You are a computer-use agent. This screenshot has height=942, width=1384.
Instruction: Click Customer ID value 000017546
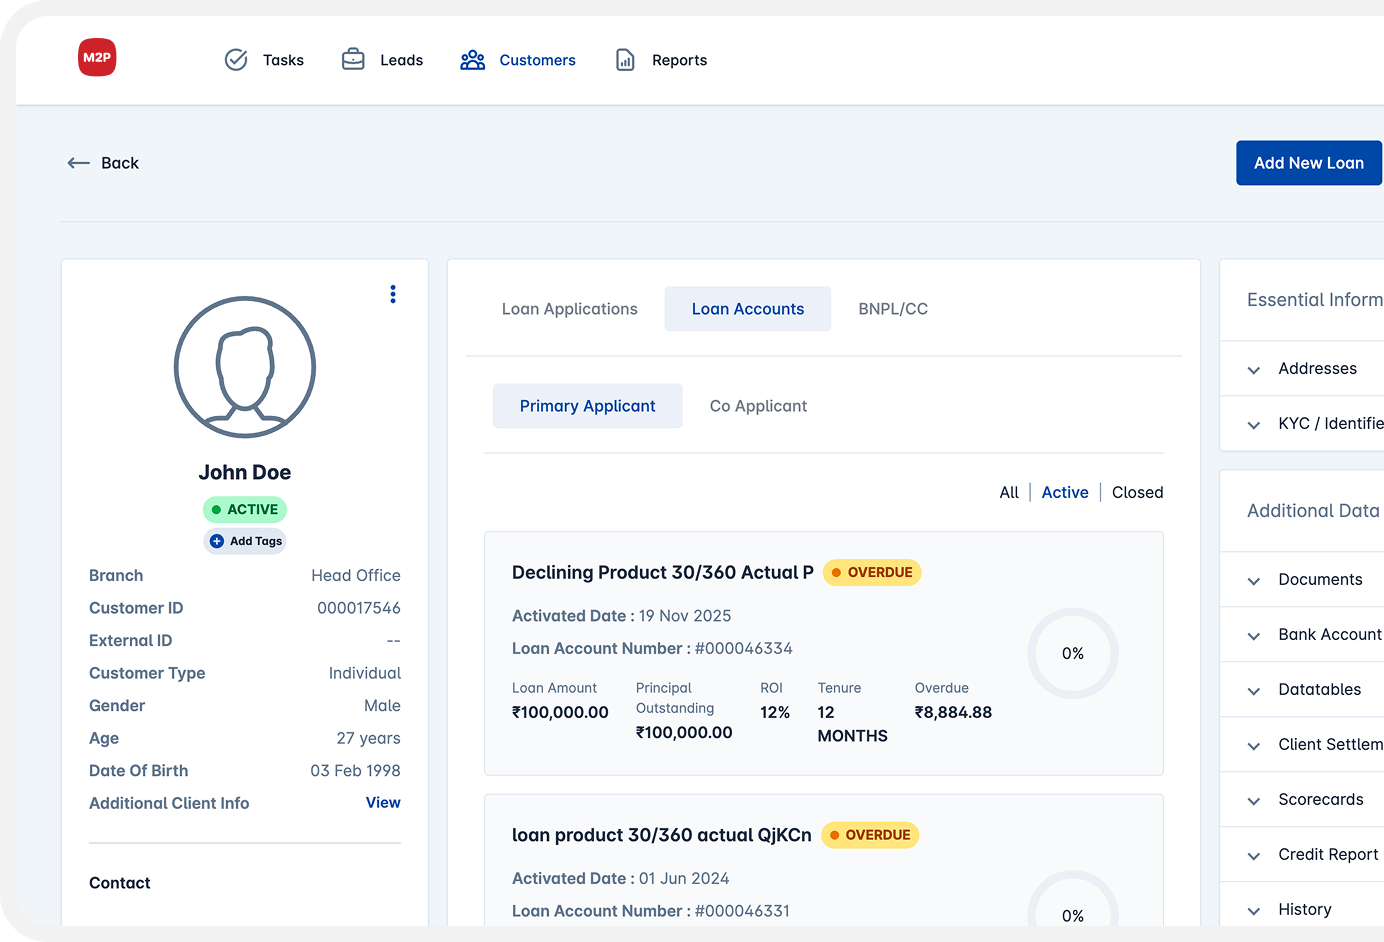(359, 608)
